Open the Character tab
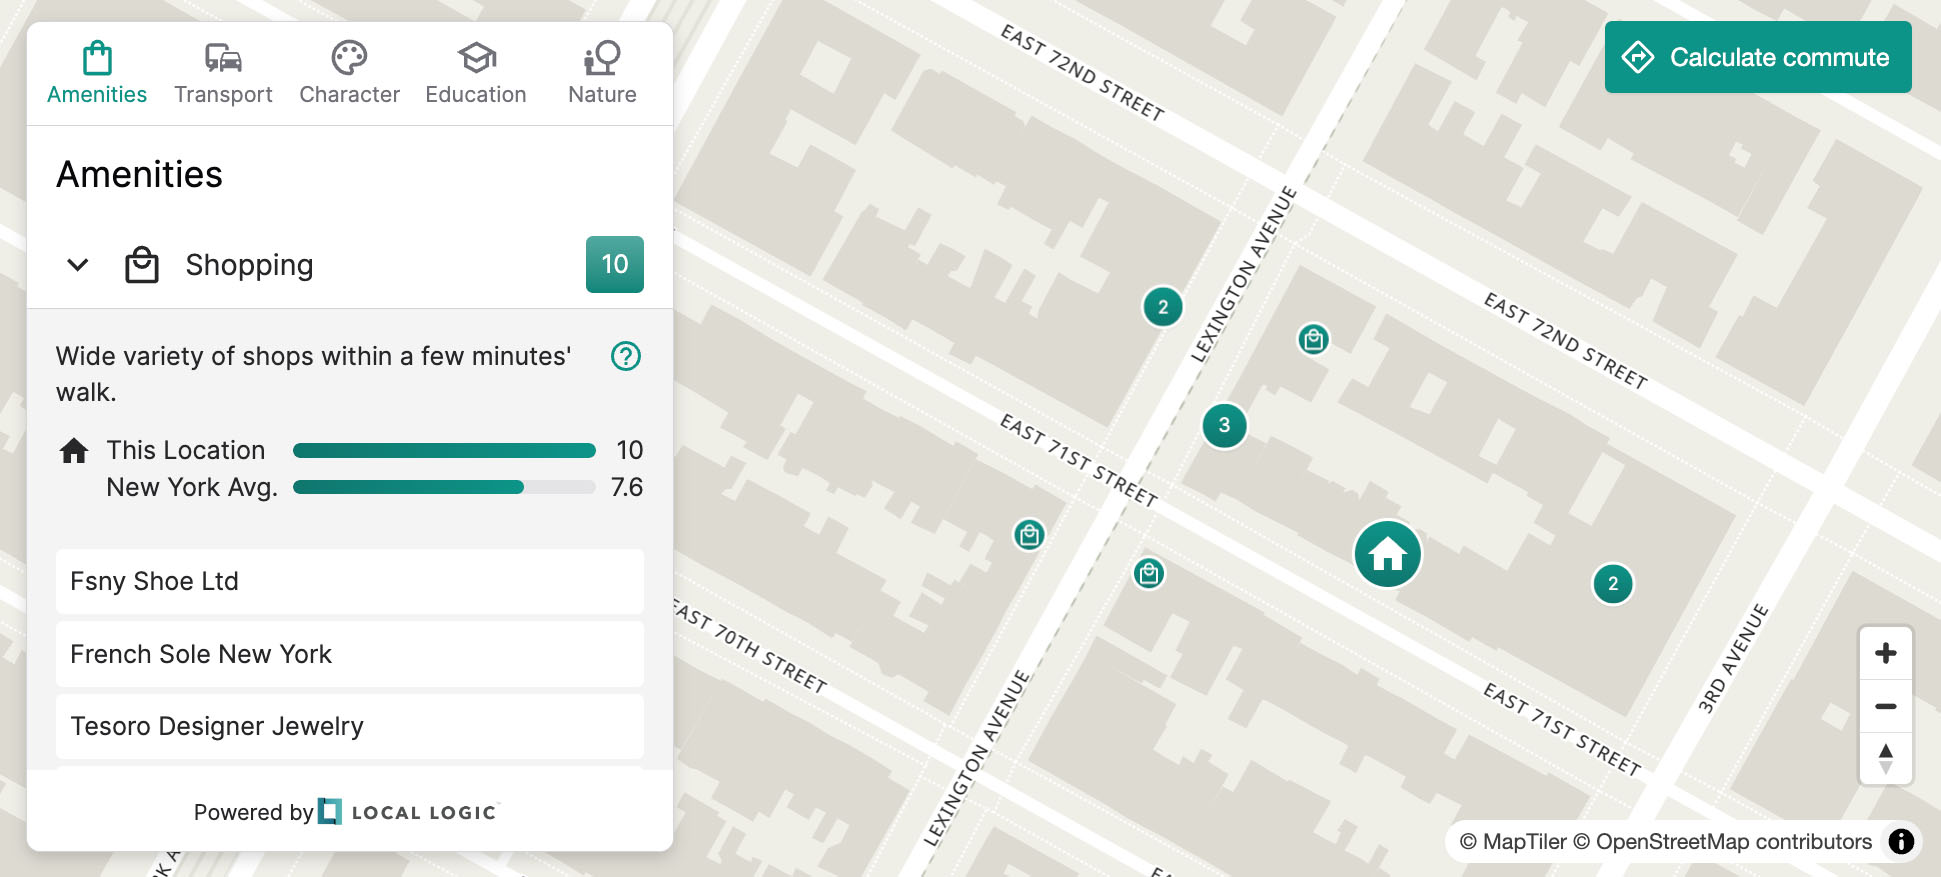The width and height of the screenshot is (1941, 877). [349, 74]
